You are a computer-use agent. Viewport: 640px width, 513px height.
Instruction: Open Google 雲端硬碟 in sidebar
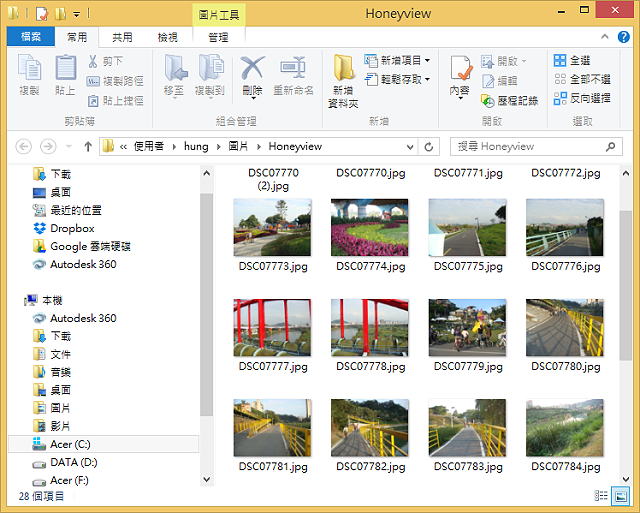coord(82,247)
